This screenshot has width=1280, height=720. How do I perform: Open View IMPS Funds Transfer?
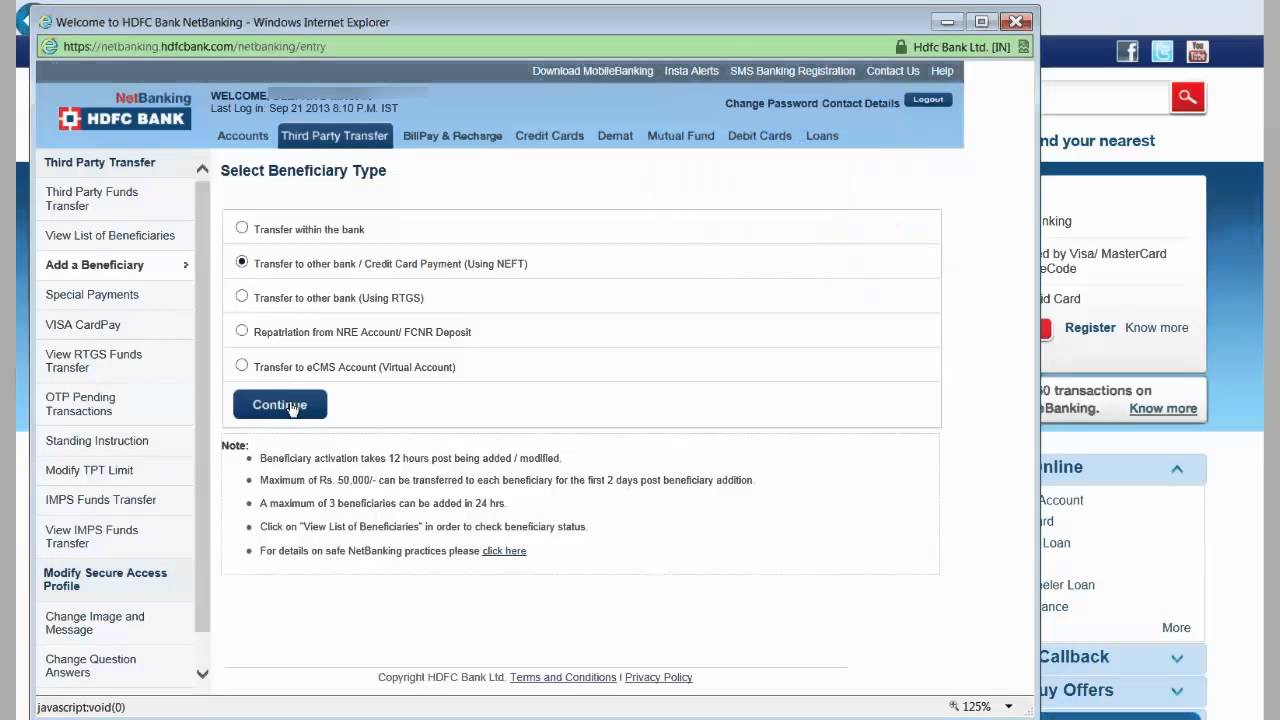pyautogui.click(x=92, y=537)
